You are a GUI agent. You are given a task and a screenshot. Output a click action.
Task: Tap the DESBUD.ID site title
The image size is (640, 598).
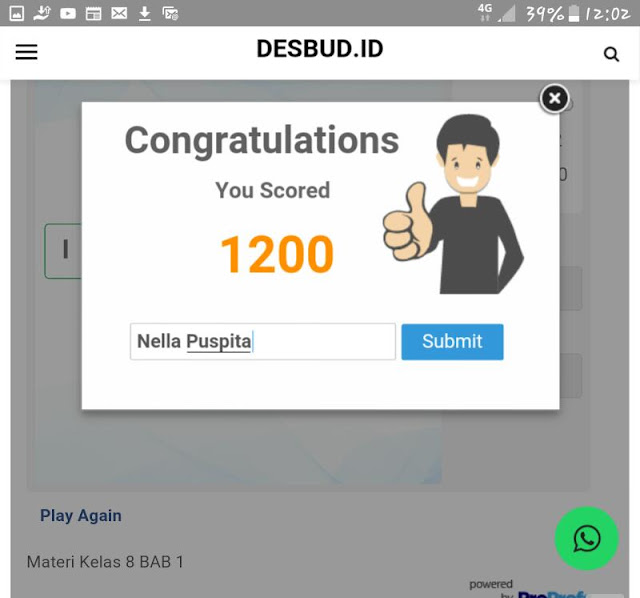(320, 49)
